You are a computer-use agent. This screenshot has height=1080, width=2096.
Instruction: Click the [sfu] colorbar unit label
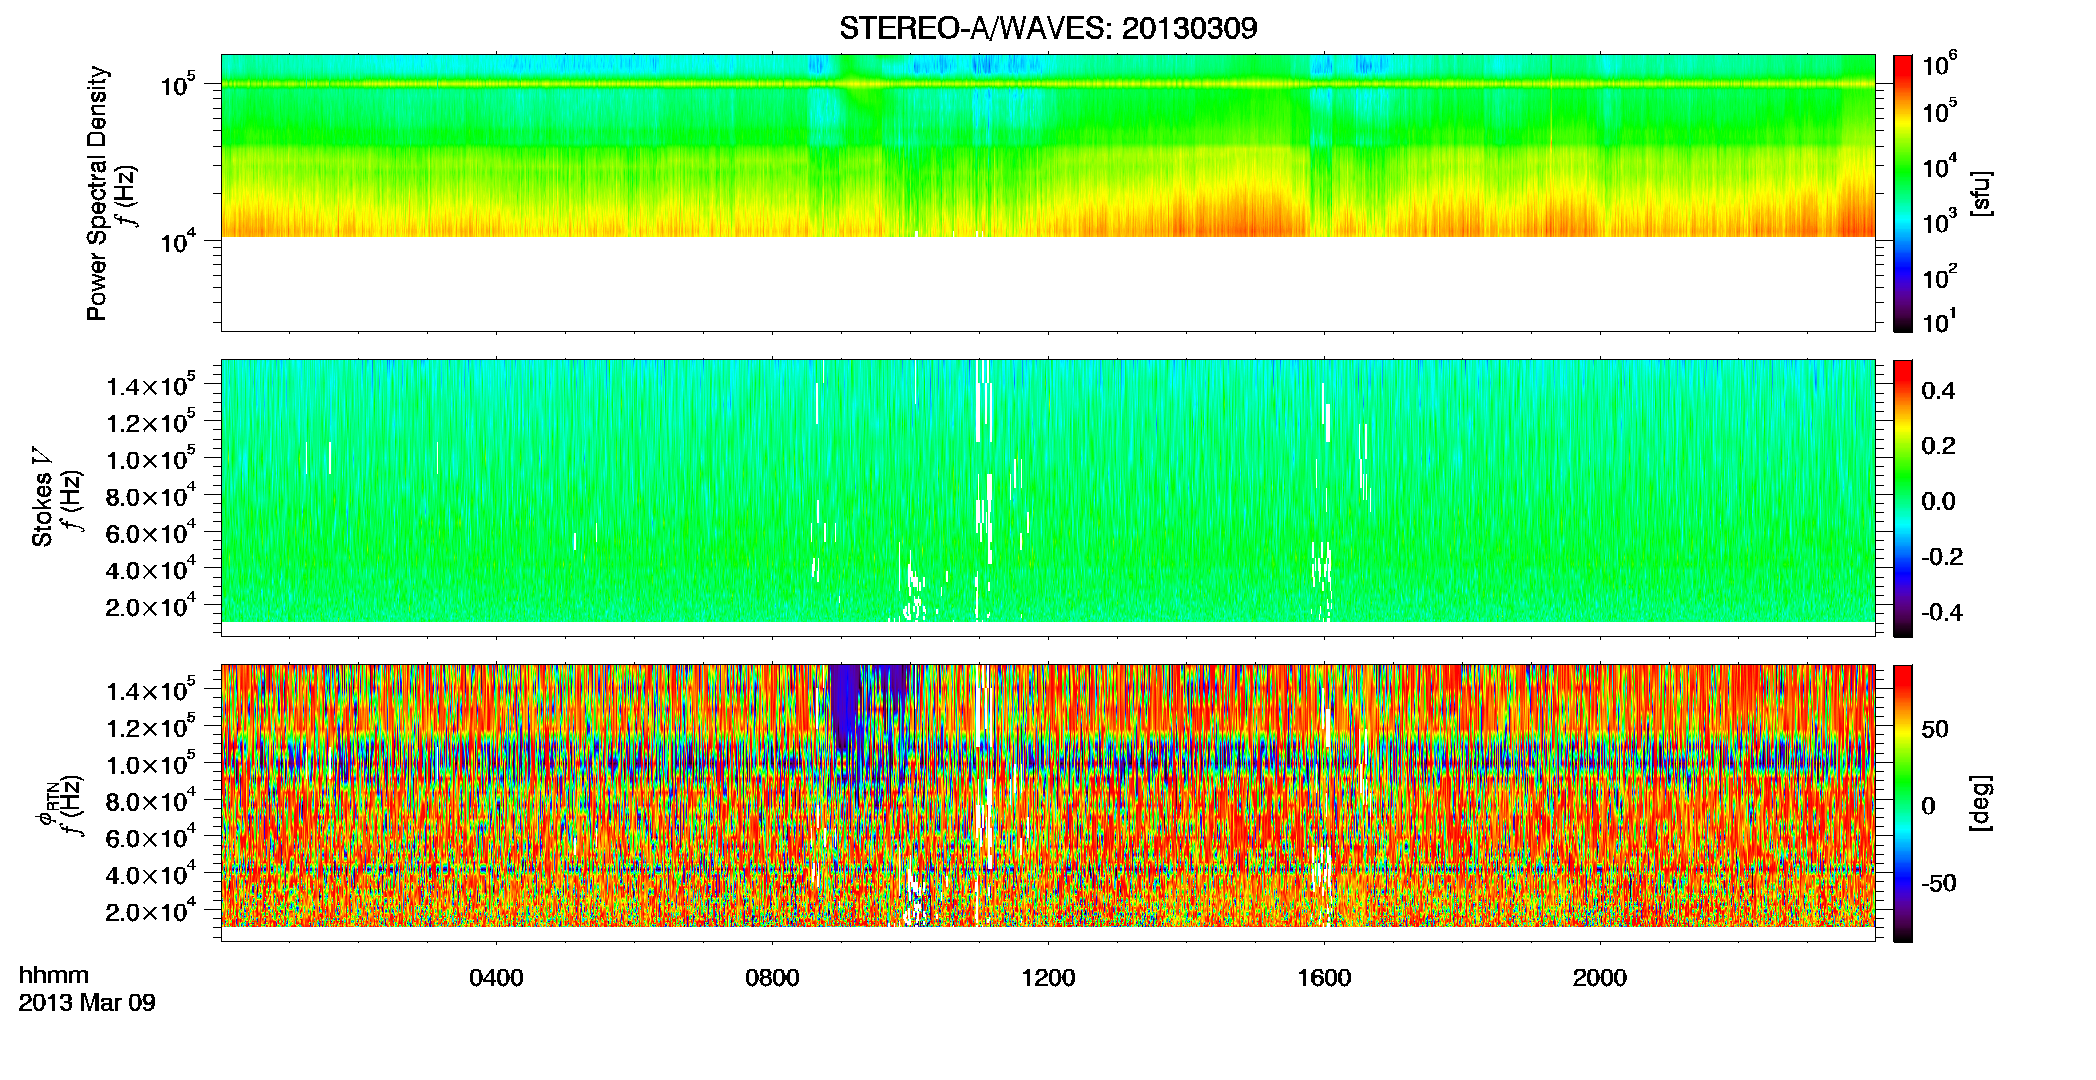point(1981,193)
